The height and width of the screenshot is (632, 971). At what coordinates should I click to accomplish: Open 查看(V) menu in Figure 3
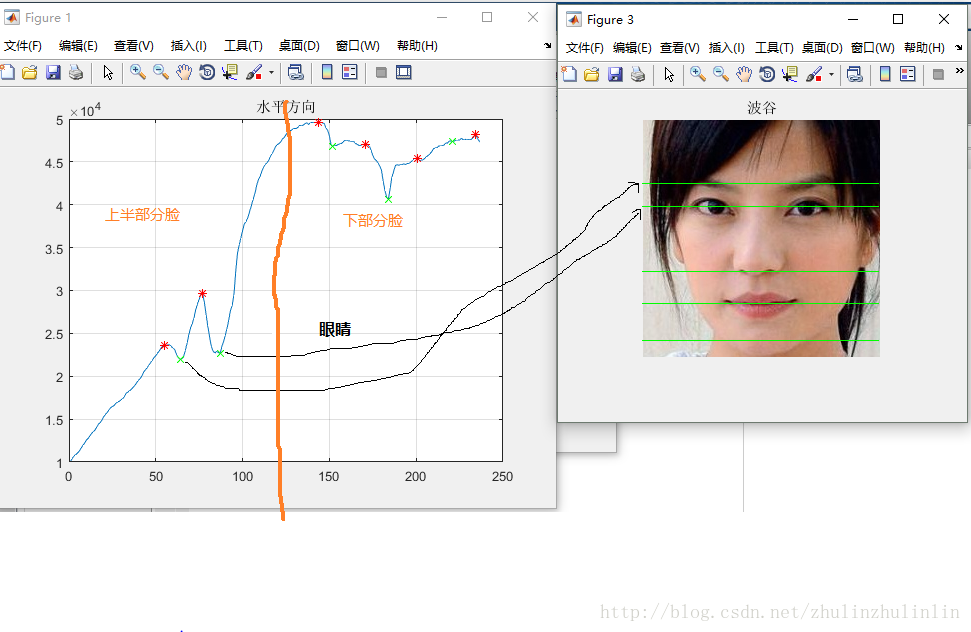point(680,48)
